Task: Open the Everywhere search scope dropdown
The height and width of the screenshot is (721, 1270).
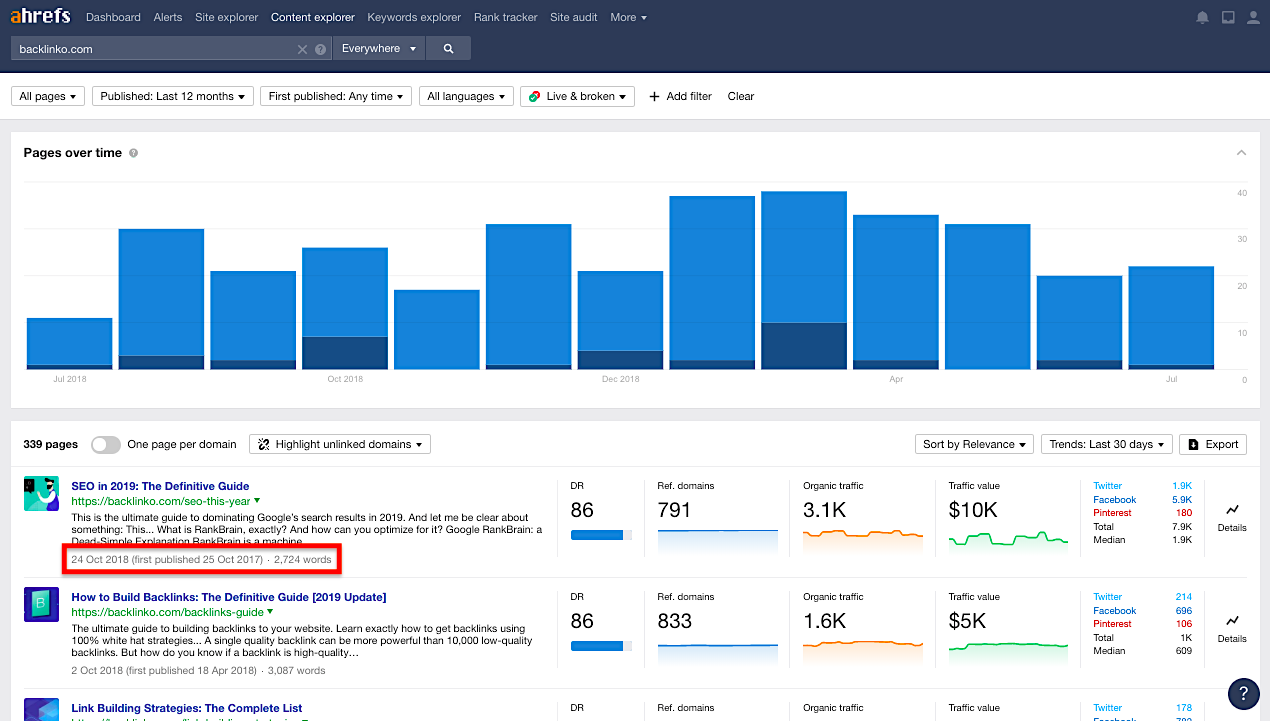Action: point(379,48)
